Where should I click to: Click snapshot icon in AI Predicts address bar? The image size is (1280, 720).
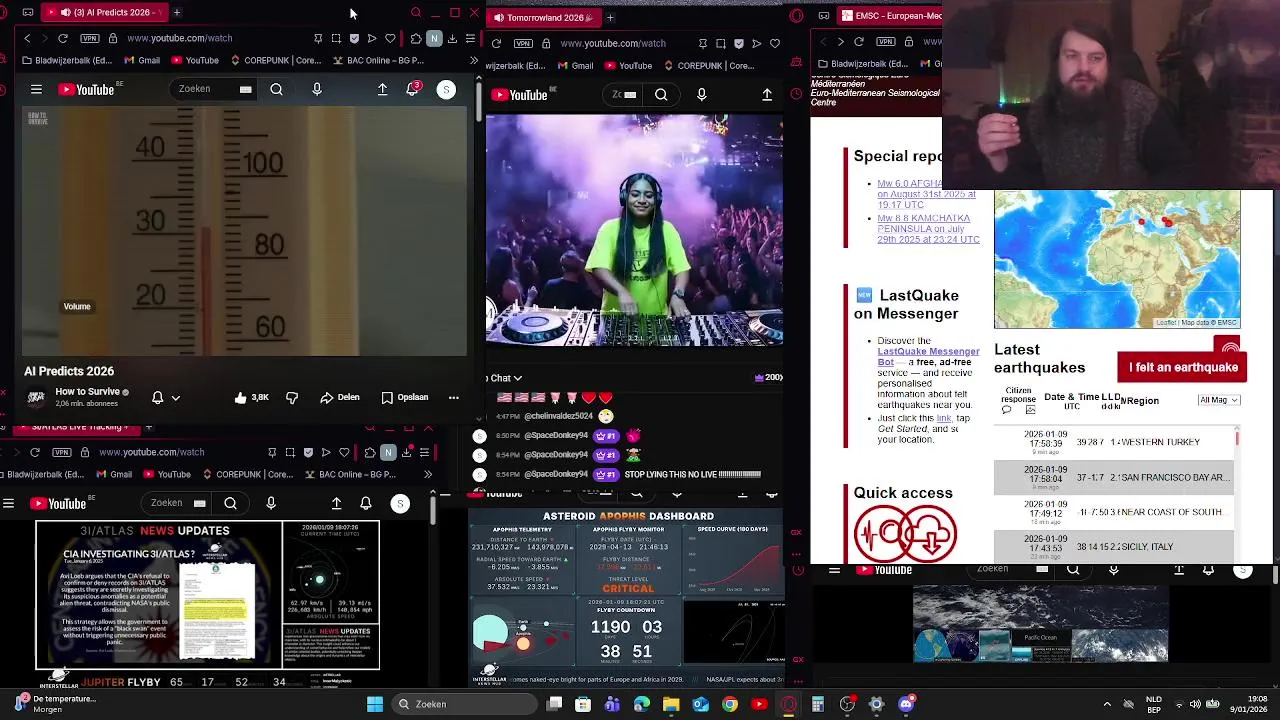[x=336, y=38]
